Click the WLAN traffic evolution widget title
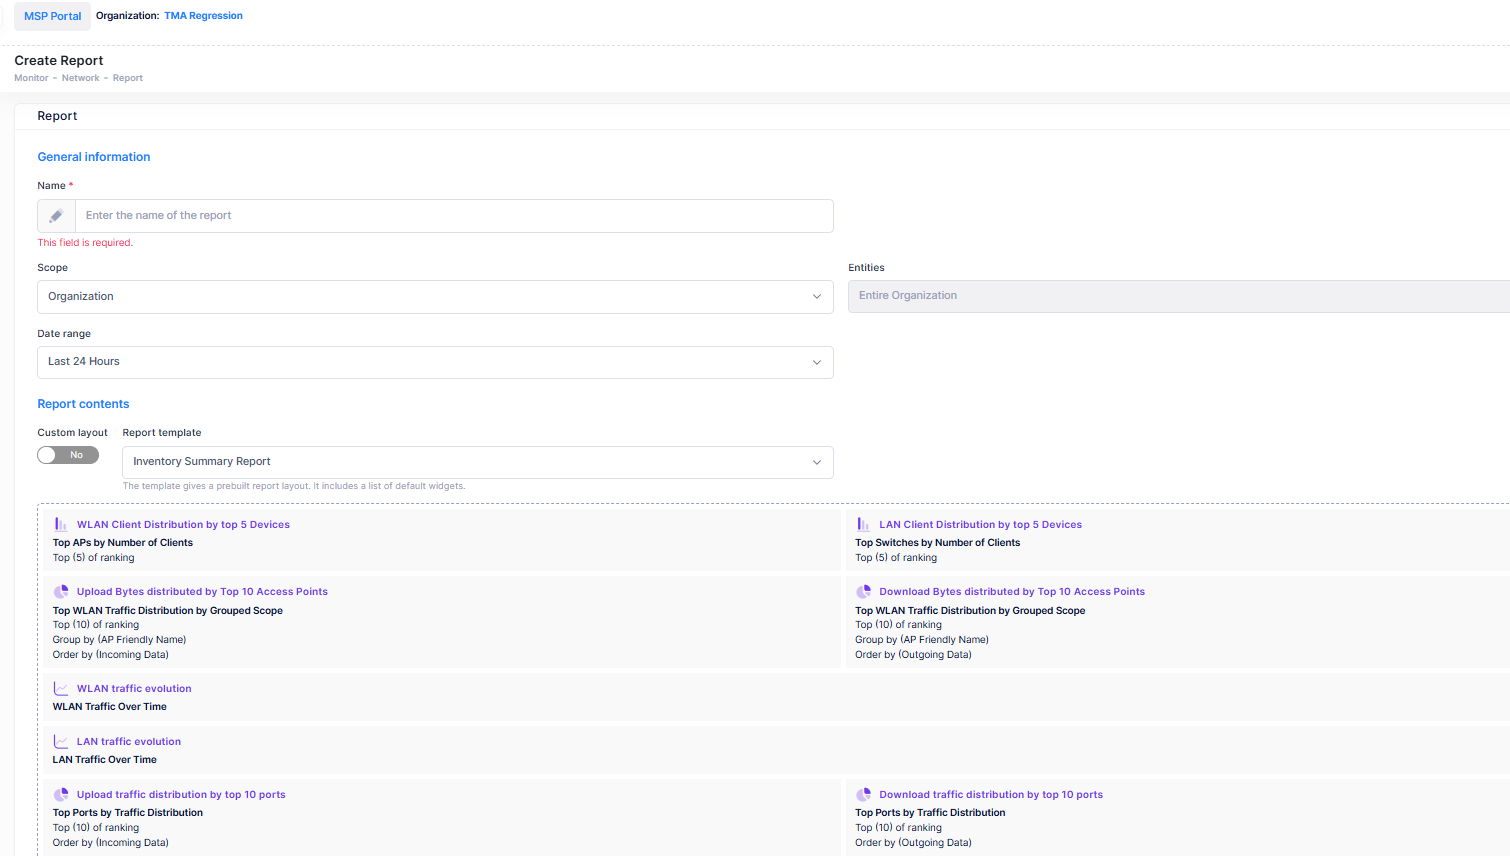Image resolution: width=1510 pixels, height=856 pixels. pos(134,687)
